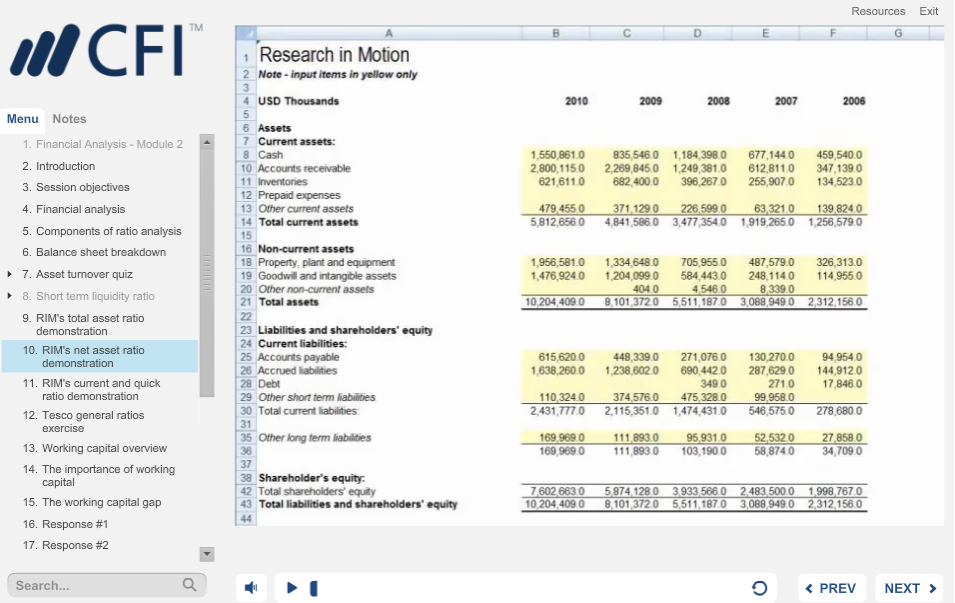Click the Property, plant and equipment label
955x603 pixels.
[326, 263]
